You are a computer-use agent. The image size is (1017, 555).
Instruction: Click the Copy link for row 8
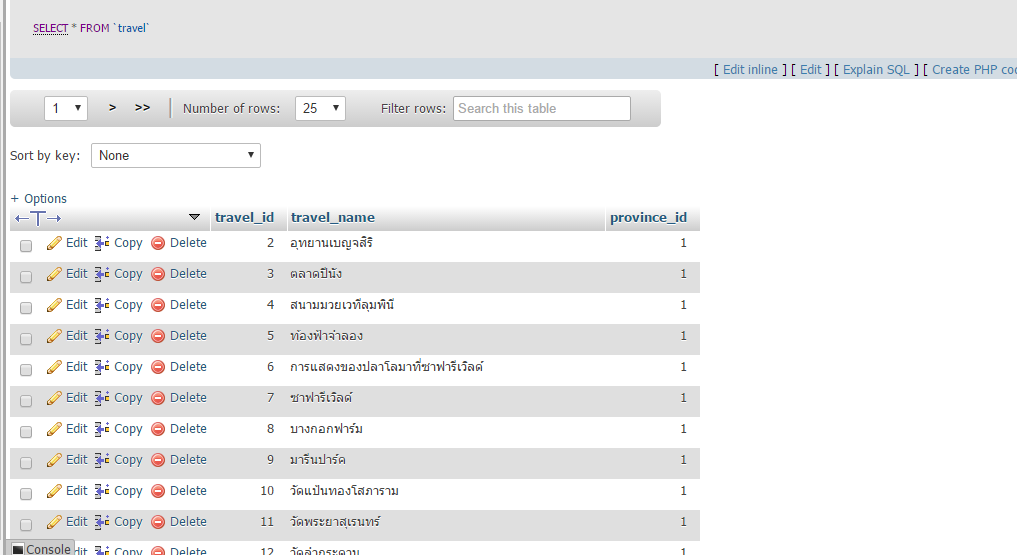tap(128, 429)
